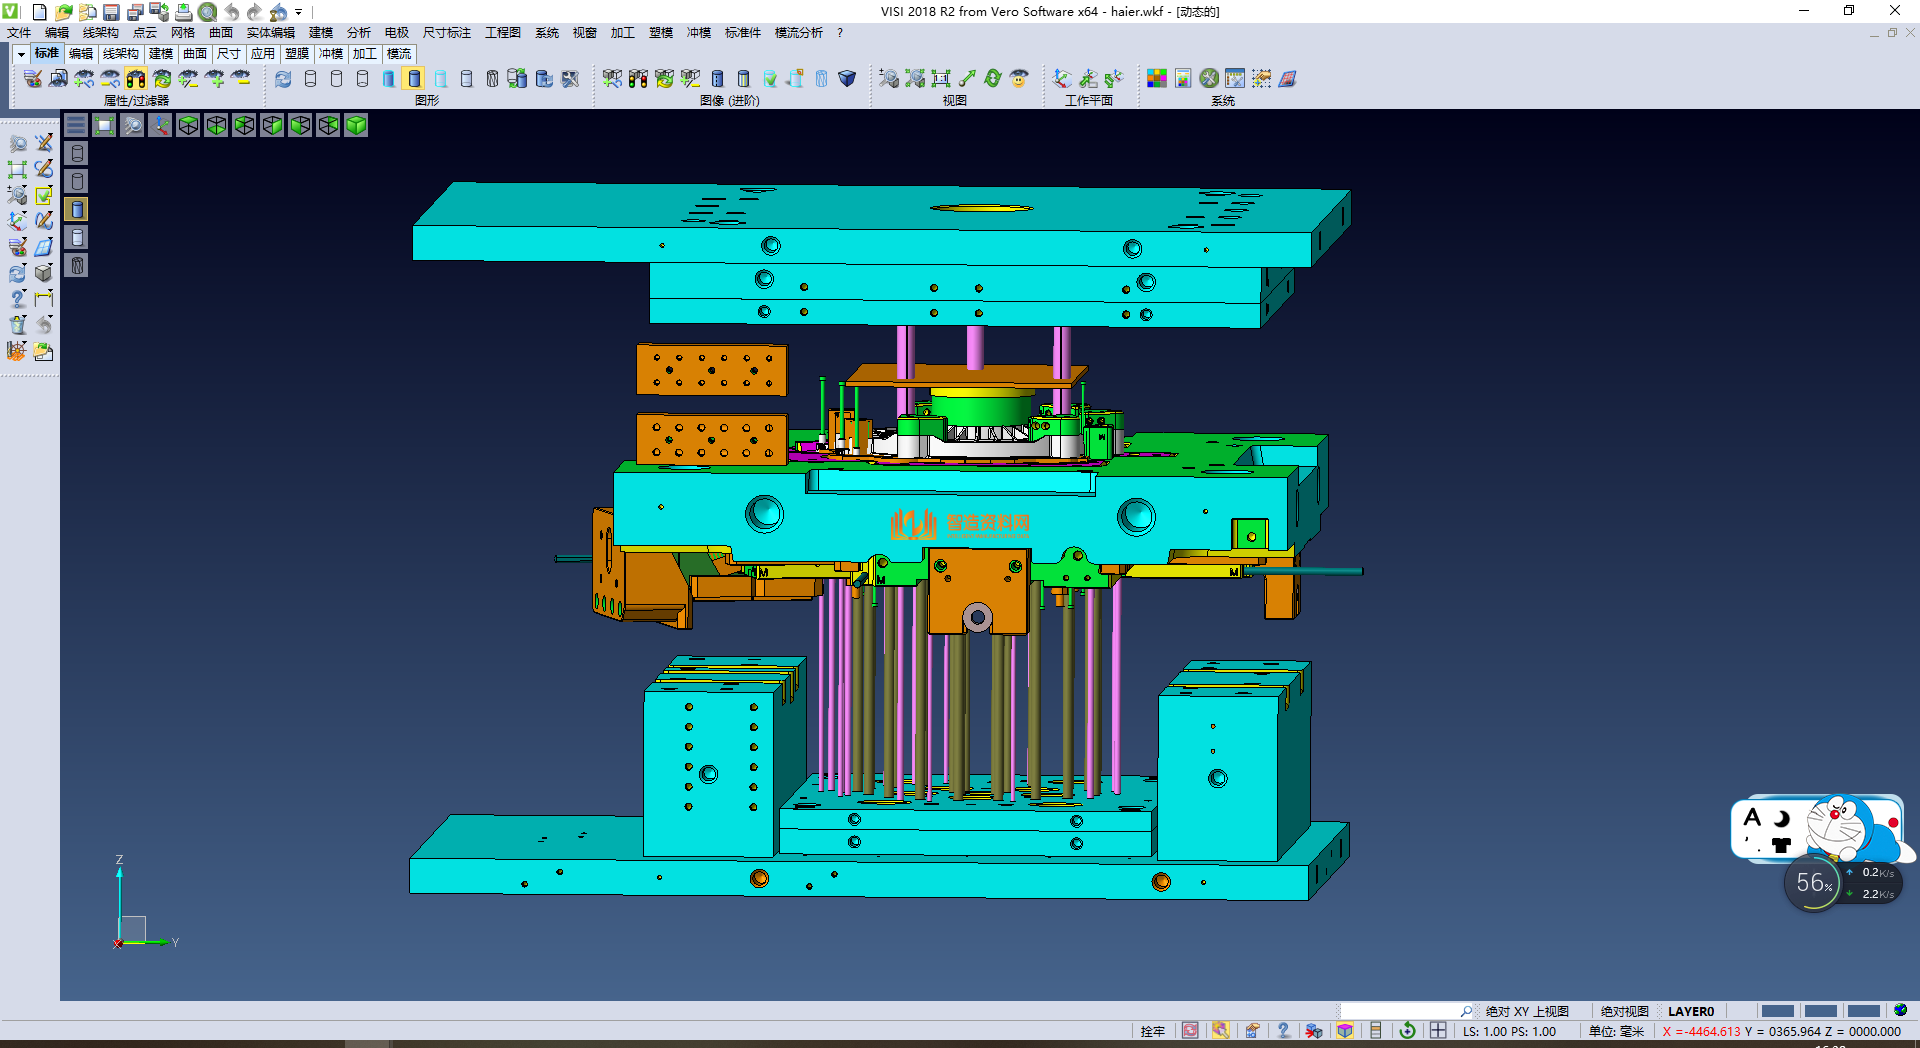Toggle the highlighted cube icon in status bar
The height and width of the screenshot is (1048, 1920).
(x=1345, y=1031)
